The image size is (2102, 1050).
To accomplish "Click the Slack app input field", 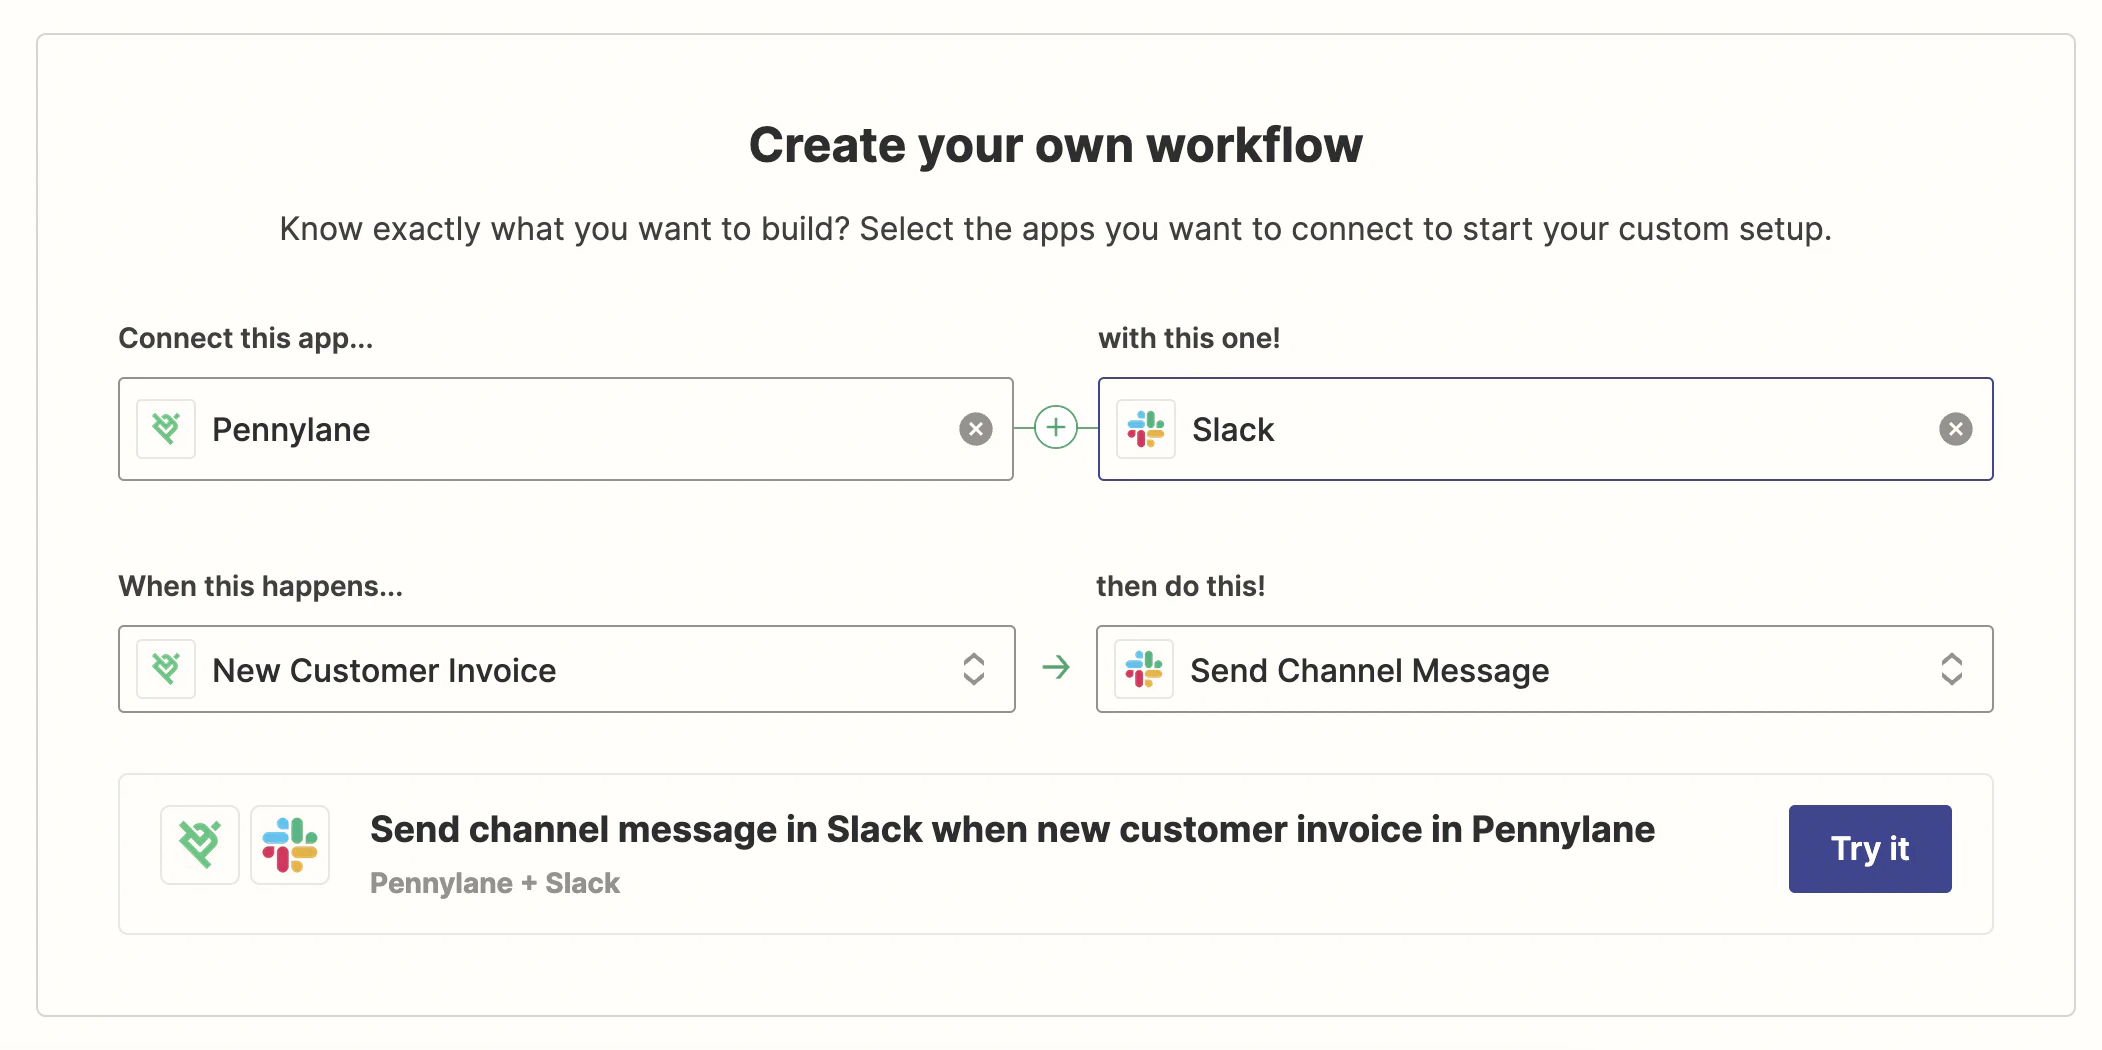I will tap(1545, 429).
